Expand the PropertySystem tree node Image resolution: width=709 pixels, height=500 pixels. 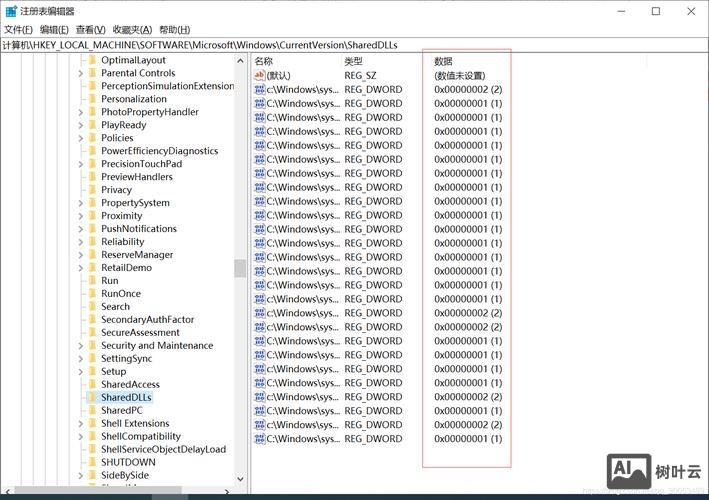point(80,203)
